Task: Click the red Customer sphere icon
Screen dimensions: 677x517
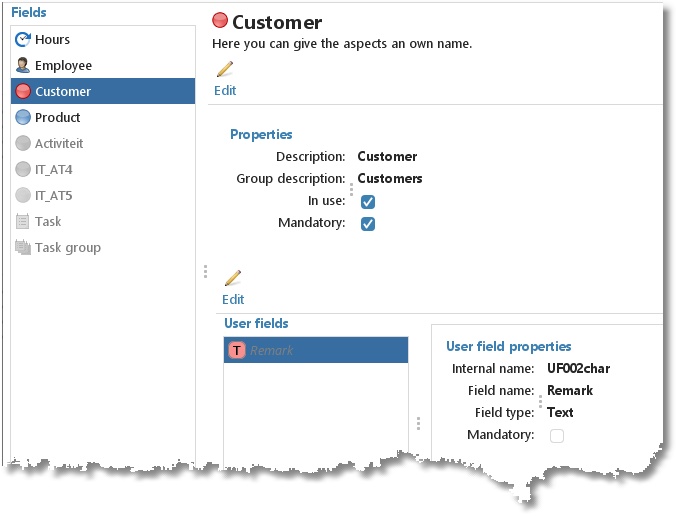Action: tap(23, 92)
